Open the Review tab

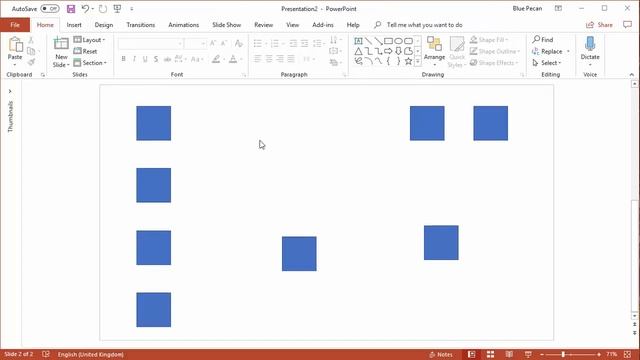[263, 25]
